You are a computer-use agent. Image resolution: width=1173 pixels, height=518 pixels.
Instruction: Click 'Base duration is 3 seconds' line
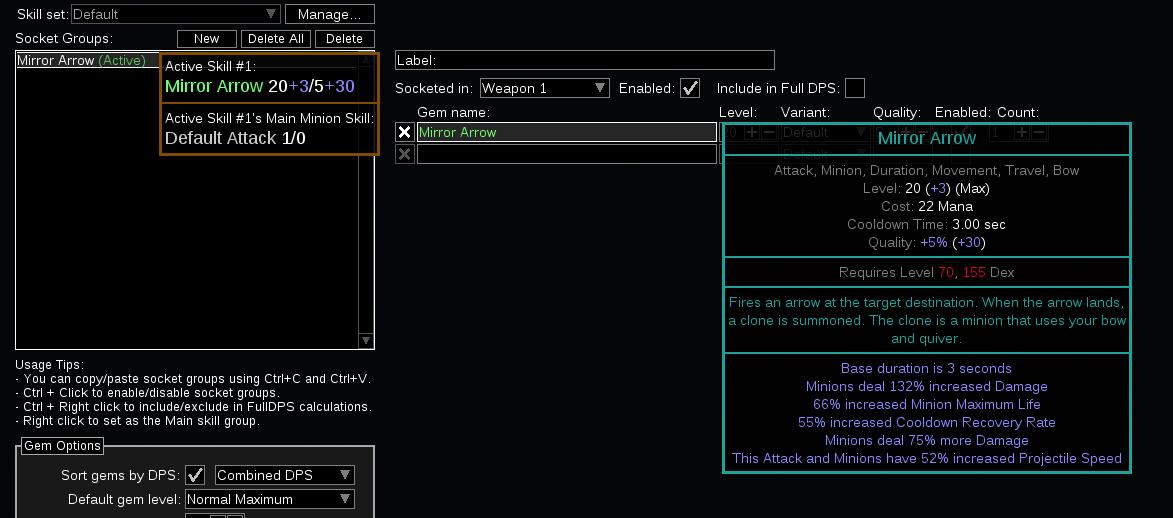tap(926, 368)
